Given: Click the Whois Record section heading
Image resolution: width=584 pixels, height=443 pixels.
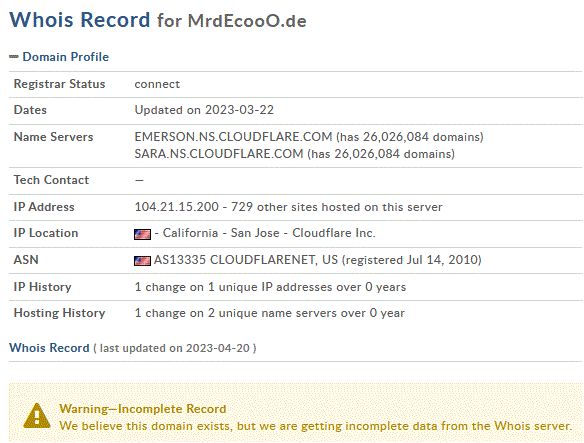Looking at the screenshot, I should pyautogui.click(x=49, y=348).
